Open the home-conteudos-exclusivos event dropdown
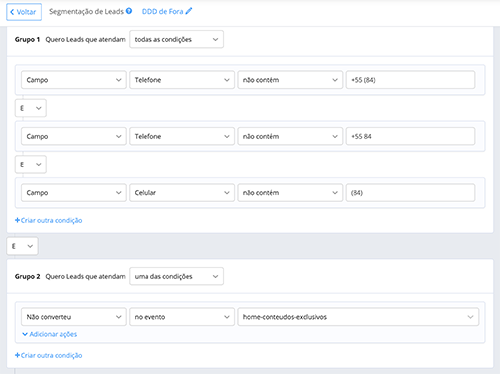The height and width of the screenshot is (374, 500). (358, 317)
